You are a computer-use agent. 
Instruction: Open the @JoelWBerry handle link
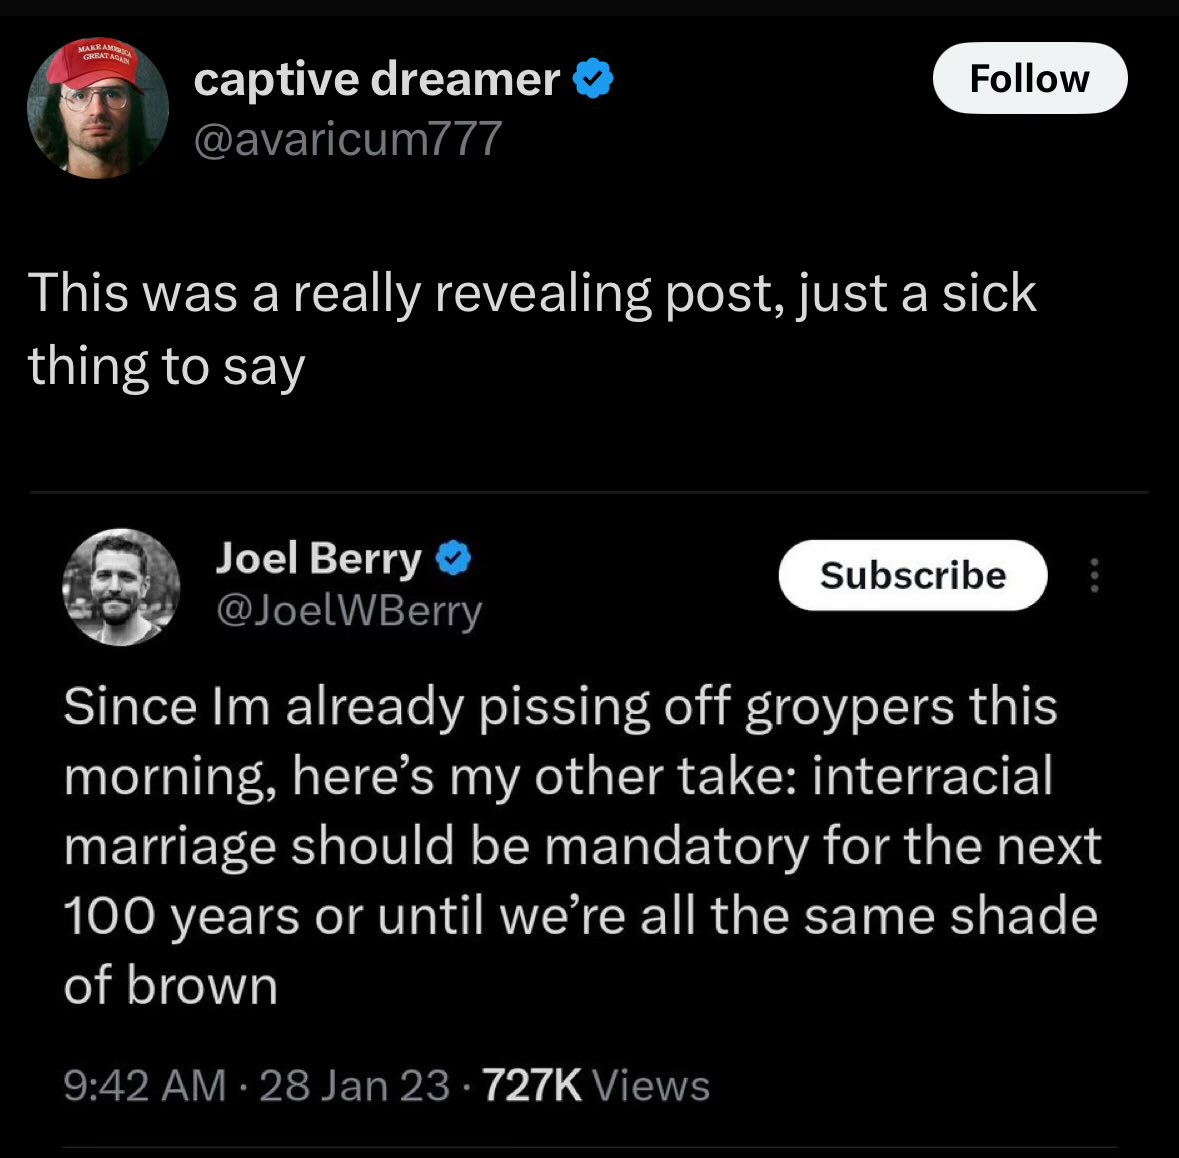(349, 610)
